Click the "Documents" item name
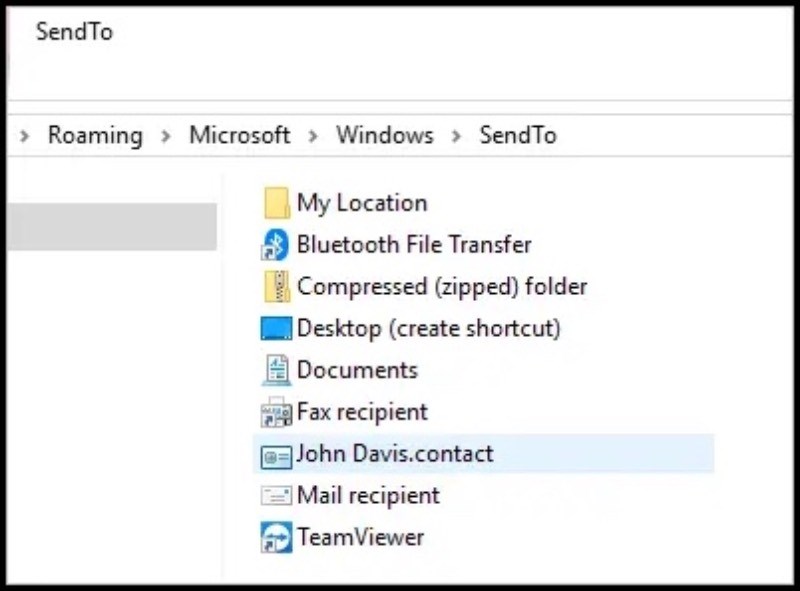The height and width of the screenshot is (591, 800). click(358, 370)
